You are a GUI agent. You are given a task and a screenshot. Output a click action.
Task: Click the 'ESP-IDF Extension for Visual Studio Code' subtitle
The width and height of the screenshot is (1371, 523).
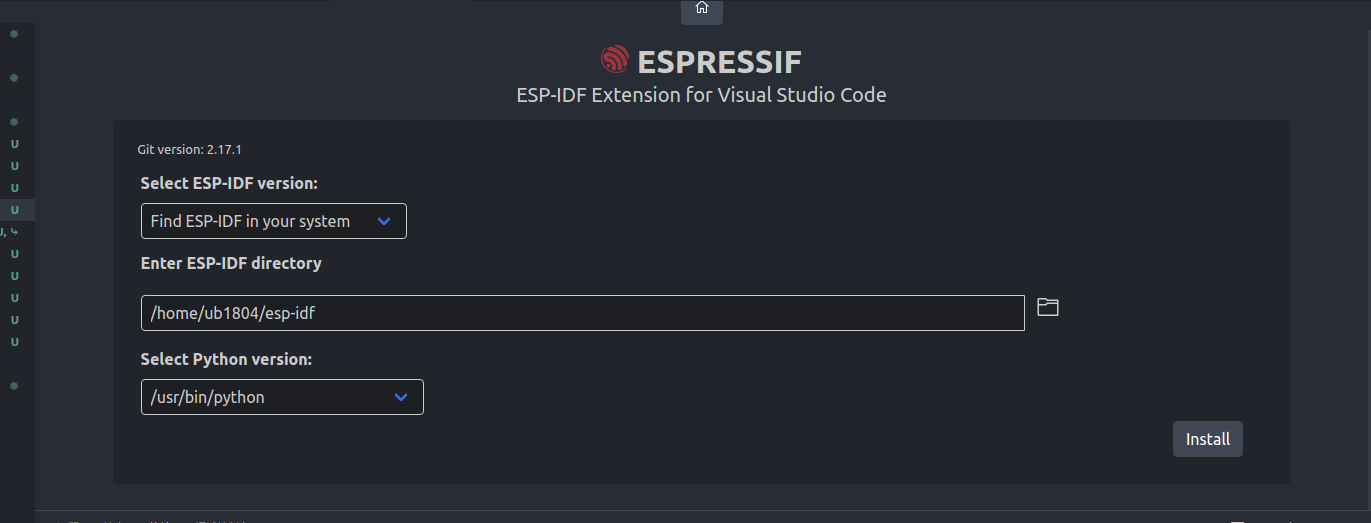pyautogui.click(x=701, y=95)
